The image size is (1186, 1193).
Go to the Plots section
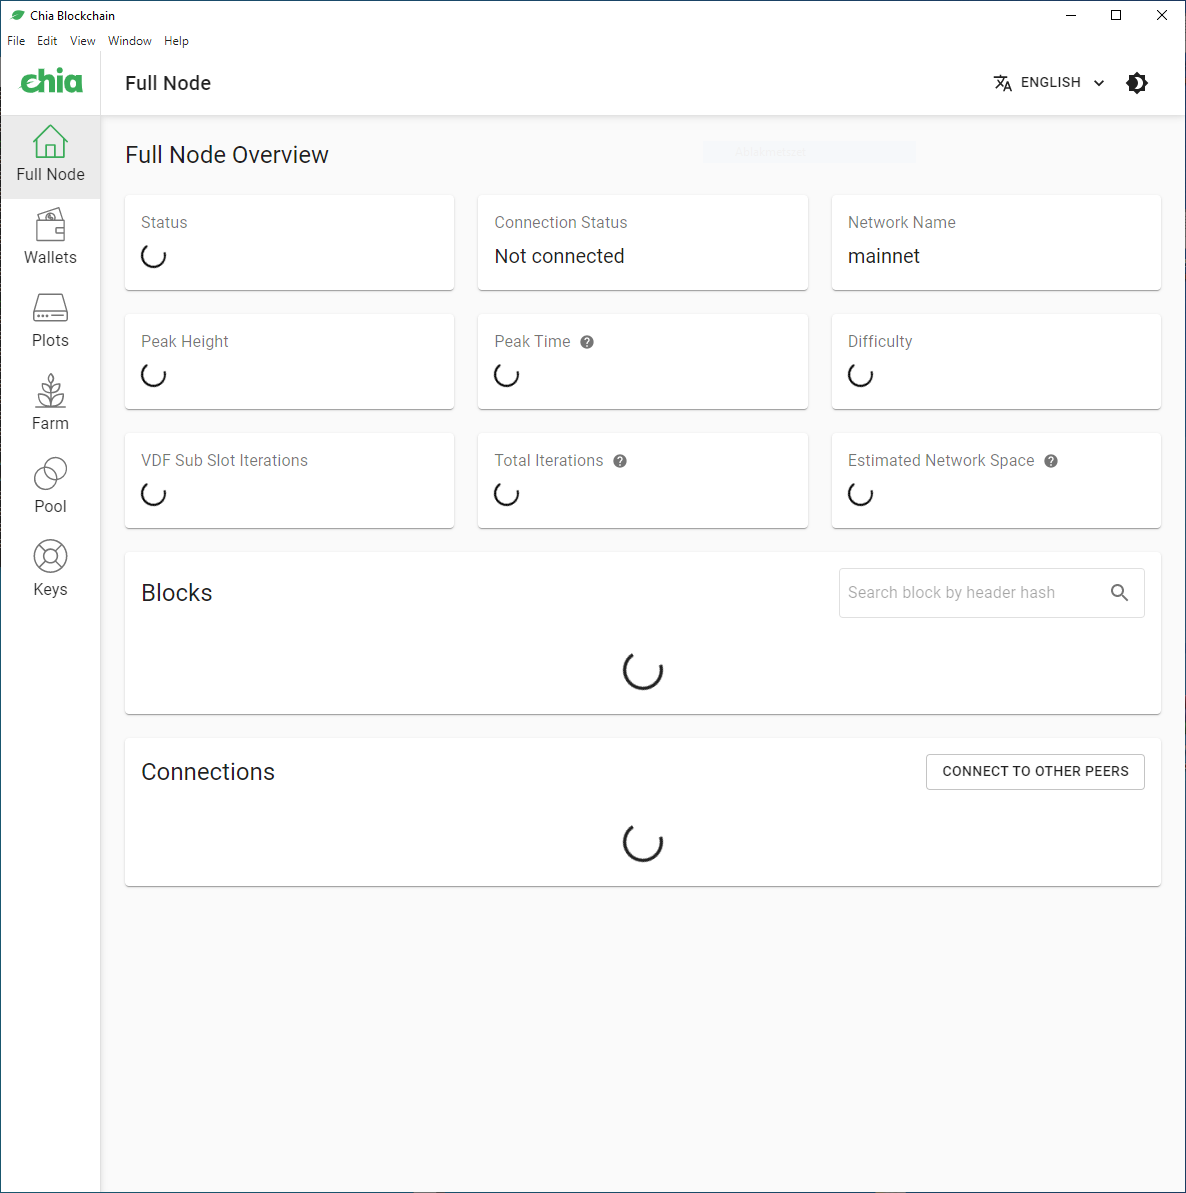[x=50, y=309]
